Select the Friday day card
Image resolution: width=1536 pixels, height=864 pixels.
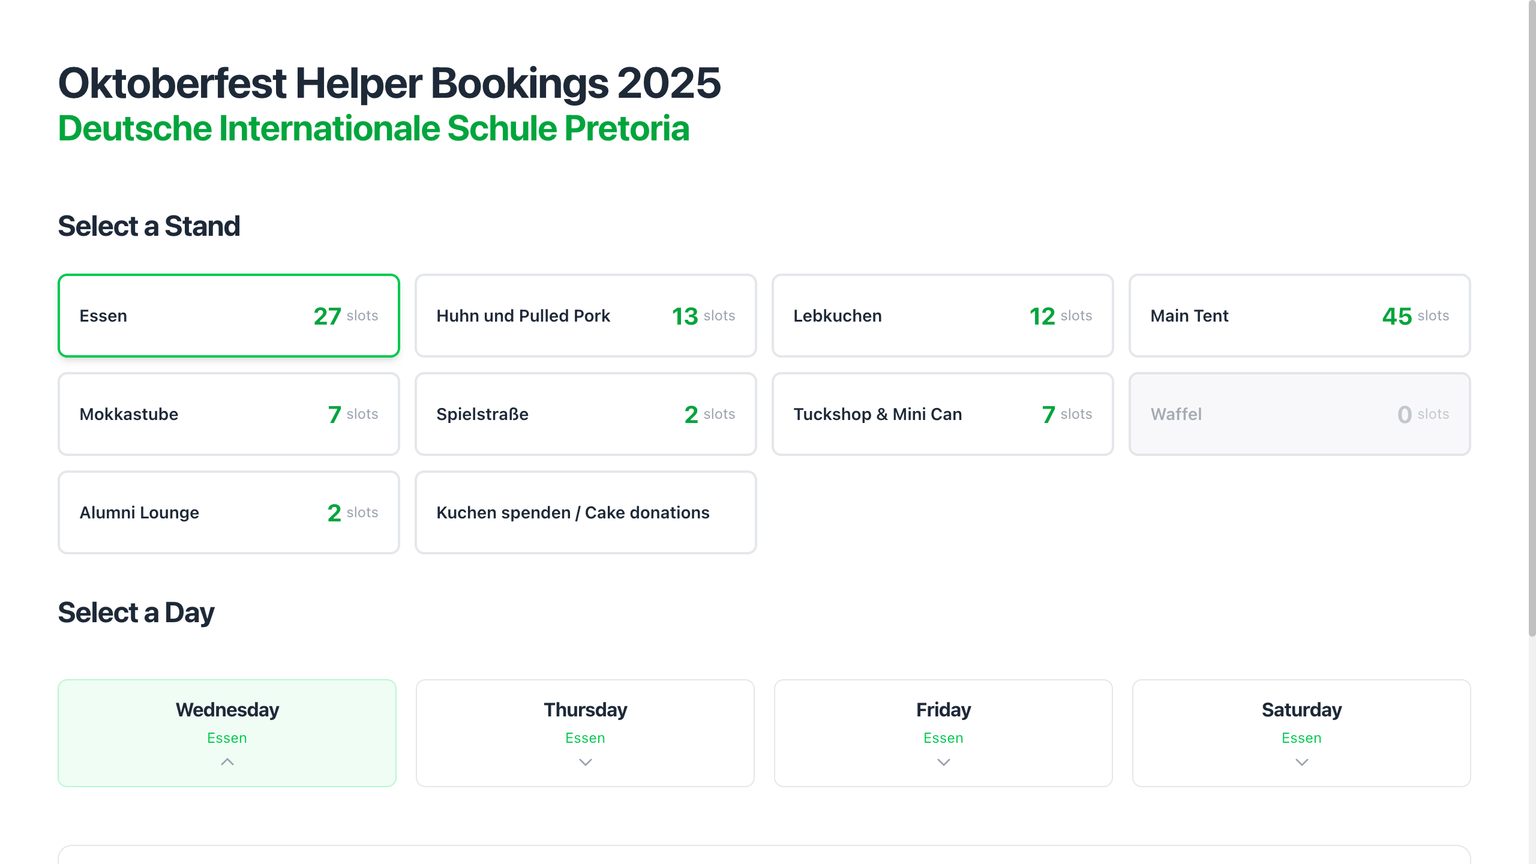[942, 710]
